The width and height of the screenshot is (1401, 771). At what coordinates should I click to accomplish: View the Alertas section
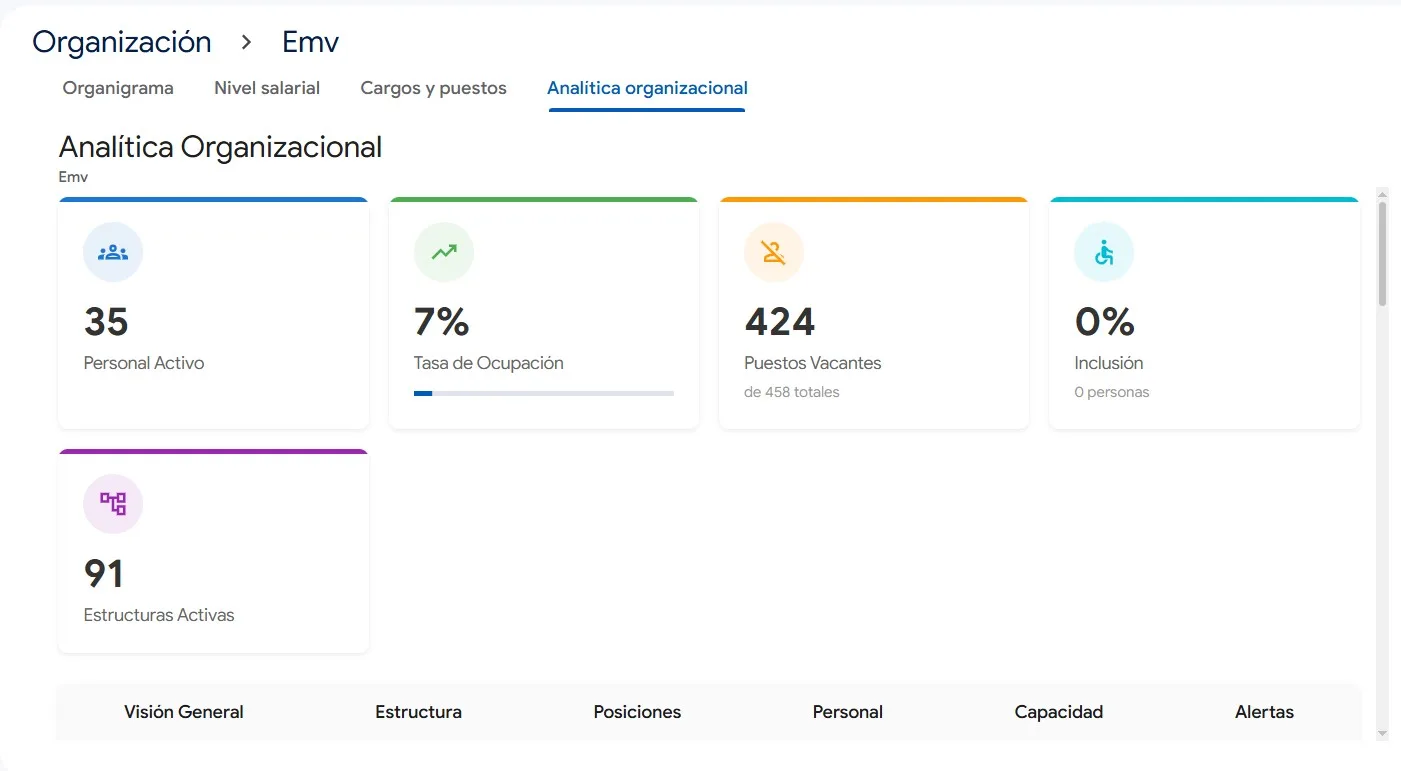click(x=1264, y=711)
